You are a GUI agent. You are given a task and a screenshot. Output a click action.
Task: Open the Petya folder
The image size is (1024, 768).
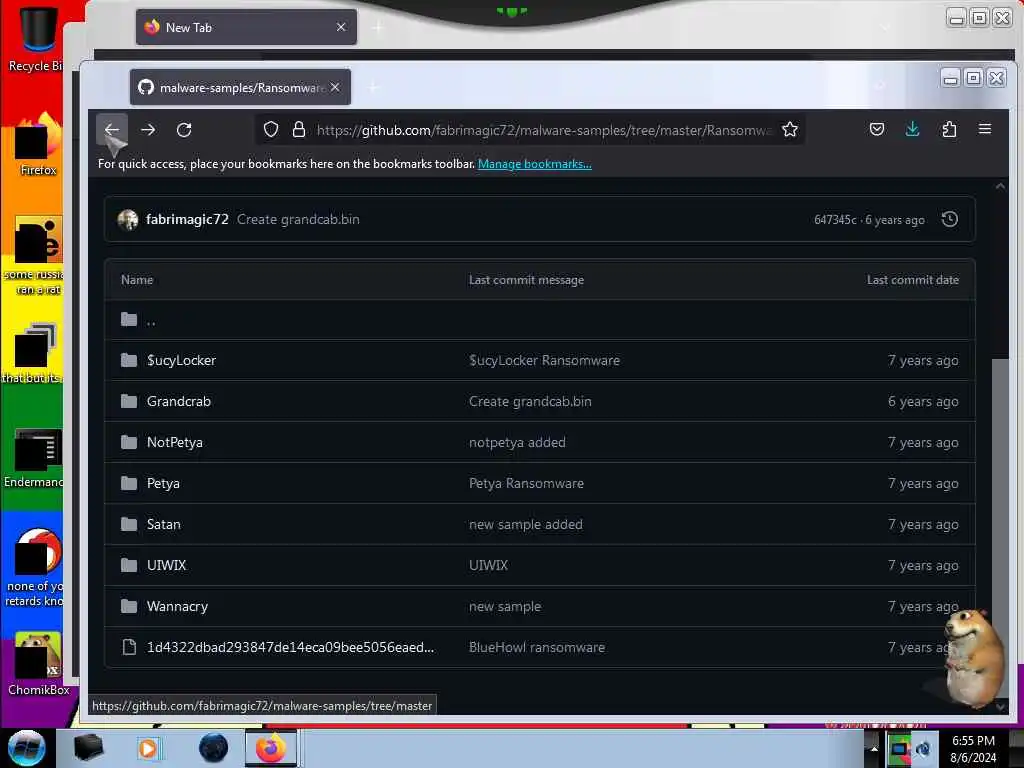pos(163,483)
